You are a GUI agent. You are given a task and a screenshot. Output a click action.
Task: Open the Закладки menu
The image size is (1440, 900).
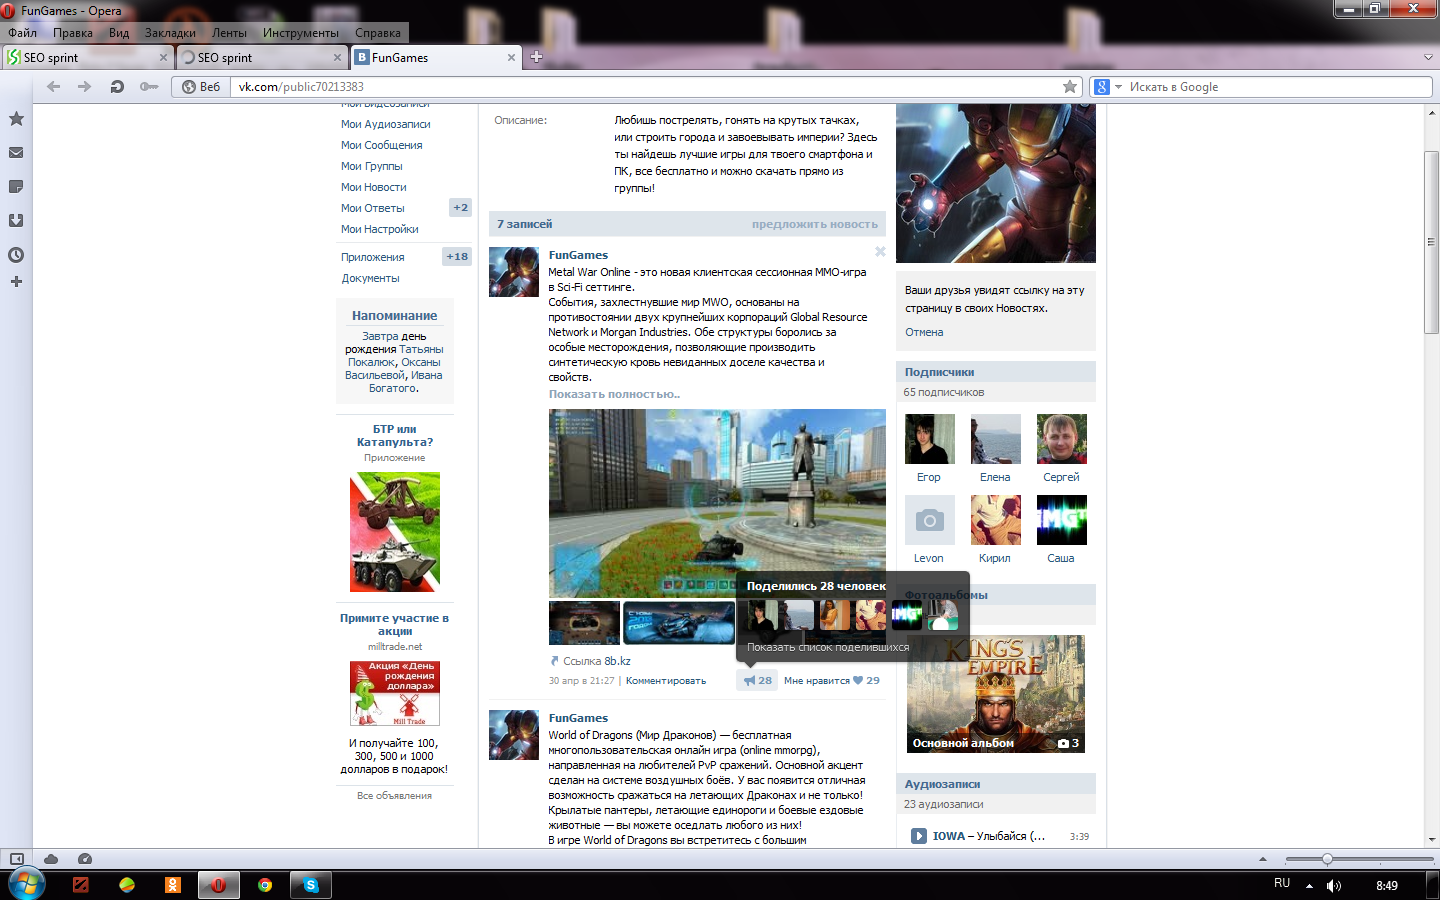tap(170, 33)
